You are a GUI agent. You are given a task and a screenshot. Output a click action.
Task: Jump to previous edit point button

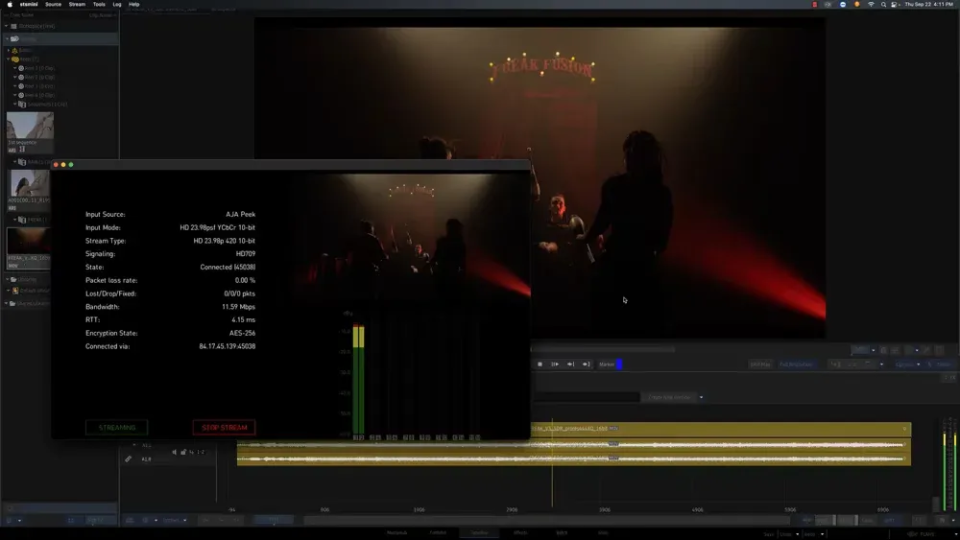coord(571,364)
